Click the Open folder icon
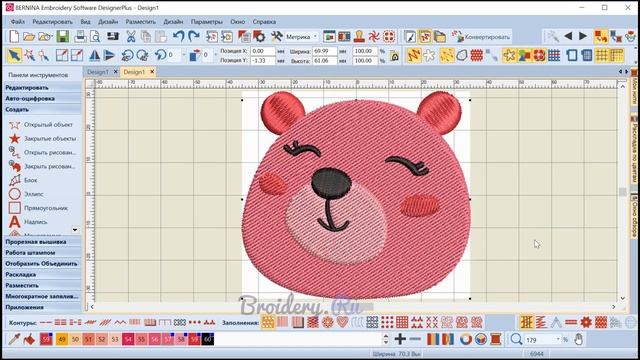 pos(29,37)
